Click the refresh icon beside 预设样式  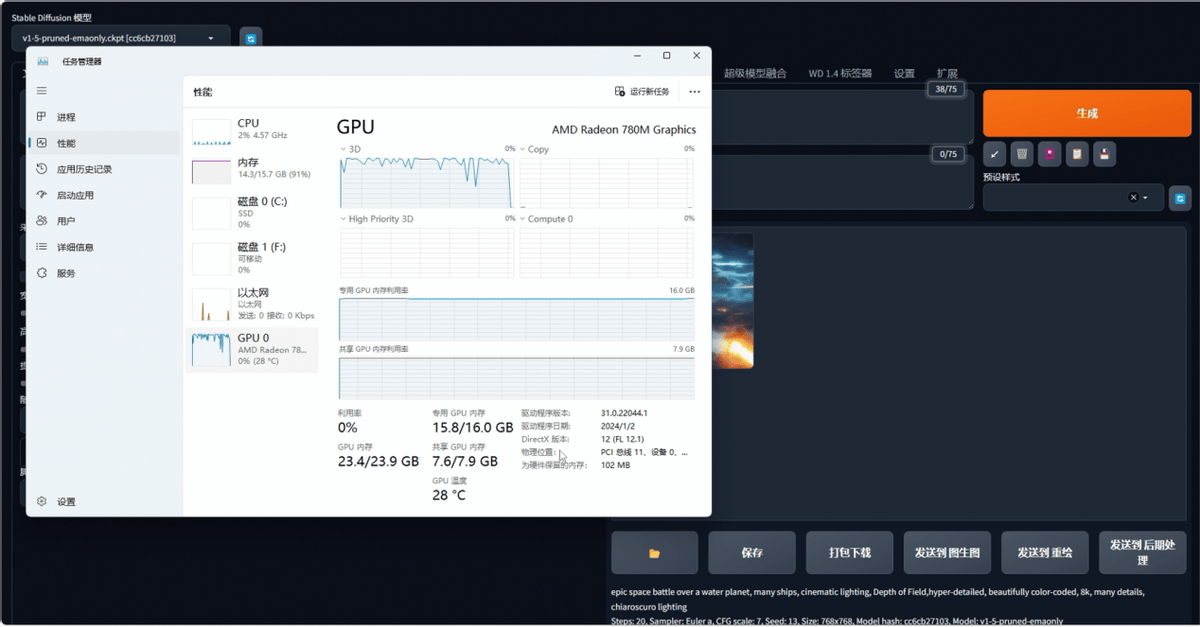pyautogui.click(x=1180, y=198)
